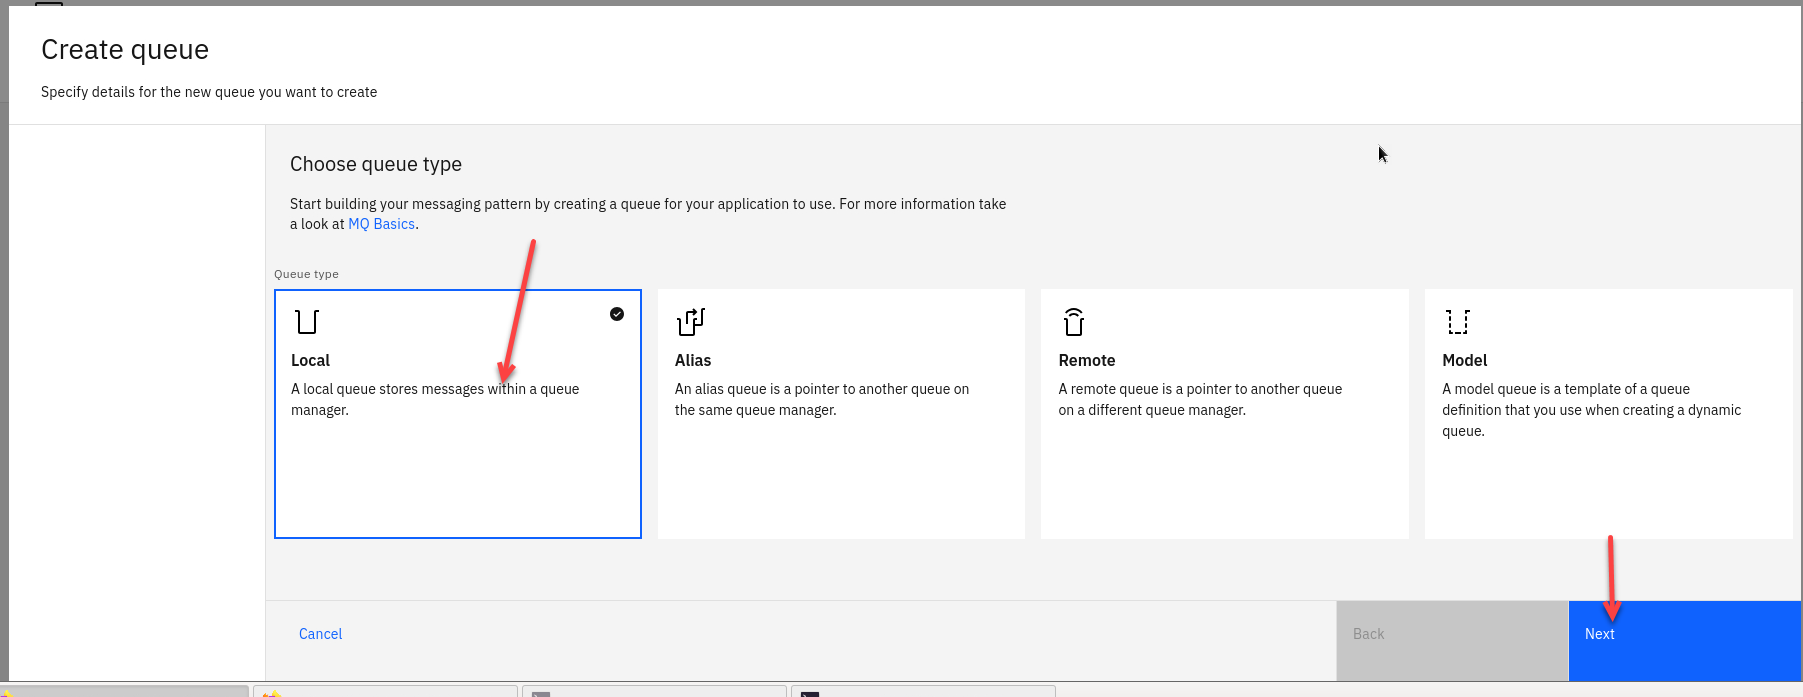Screen dimensions: 1803x697
Task: Choose the Remote queue type title
Action: coord(1087,360)
